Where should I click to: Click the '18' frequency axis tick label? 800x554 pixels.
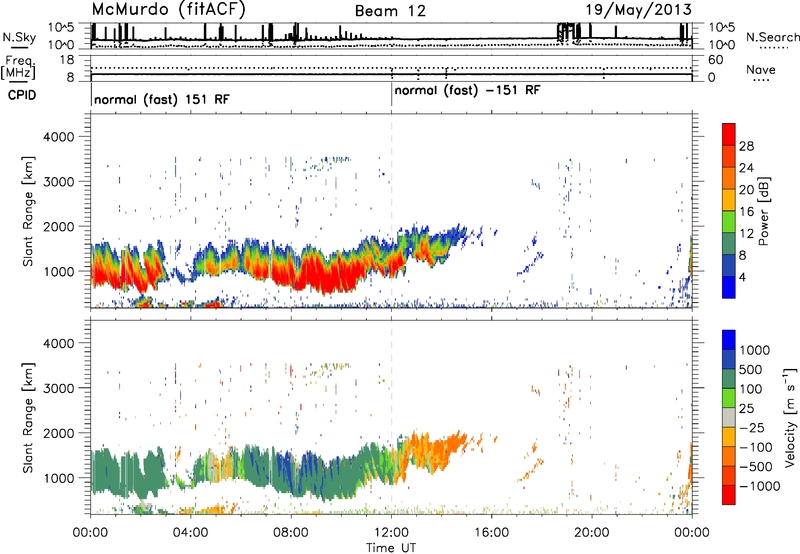(66, 60)
